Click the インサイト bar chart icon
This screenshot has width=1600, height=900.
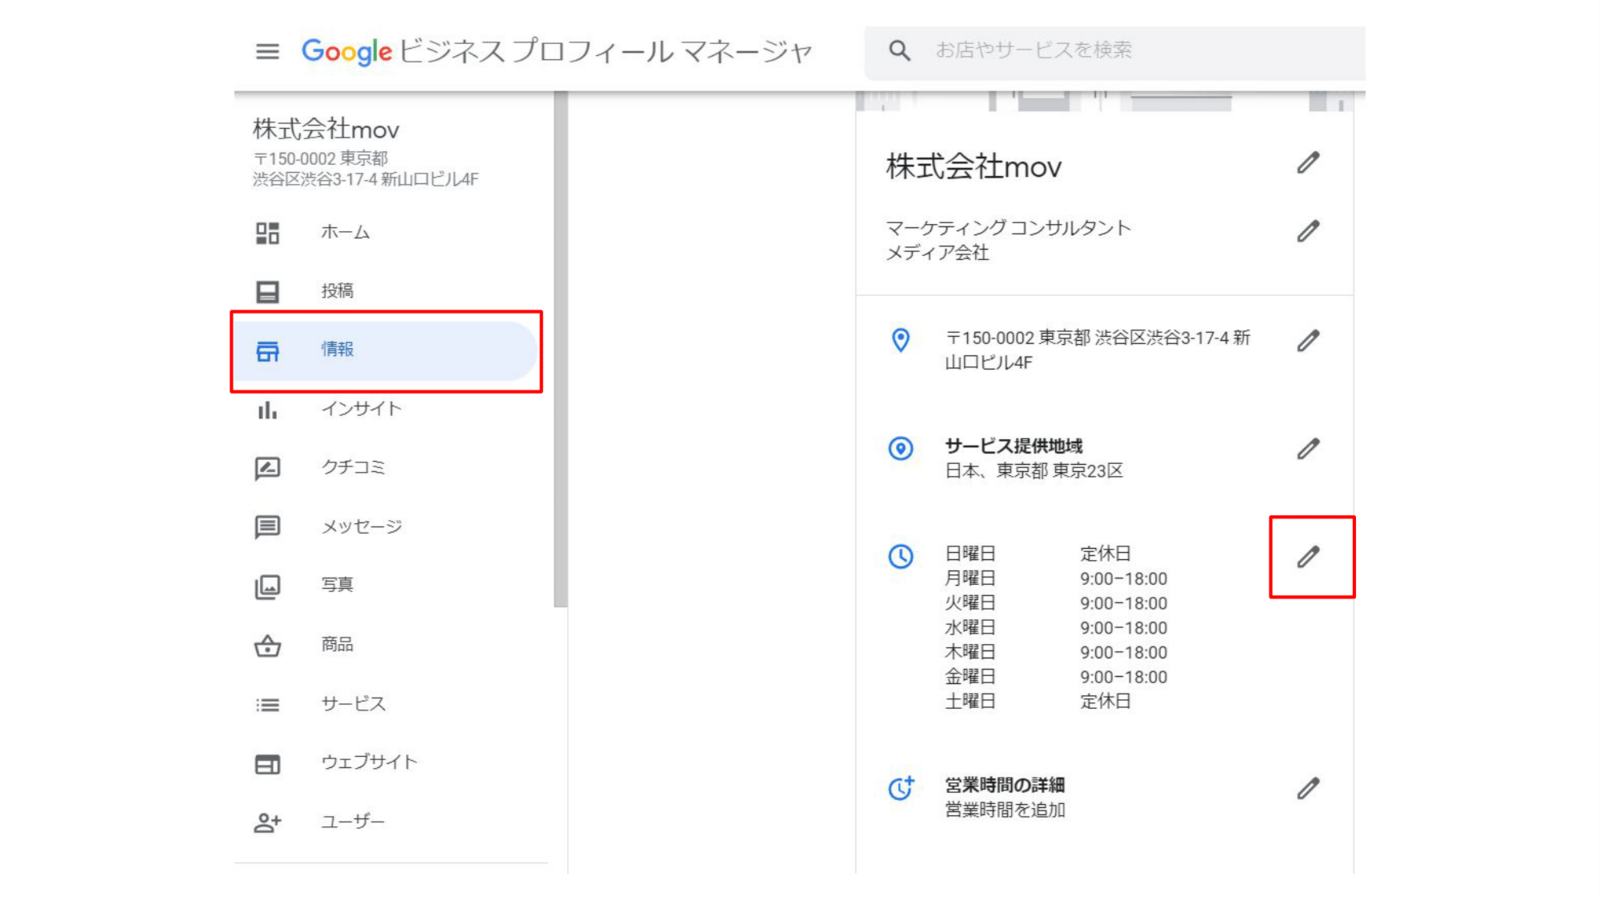[x=267, y=410]
